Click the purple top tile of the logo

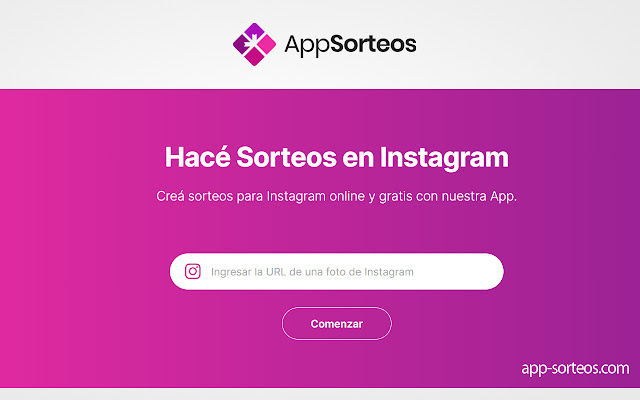tap(254, 31)
